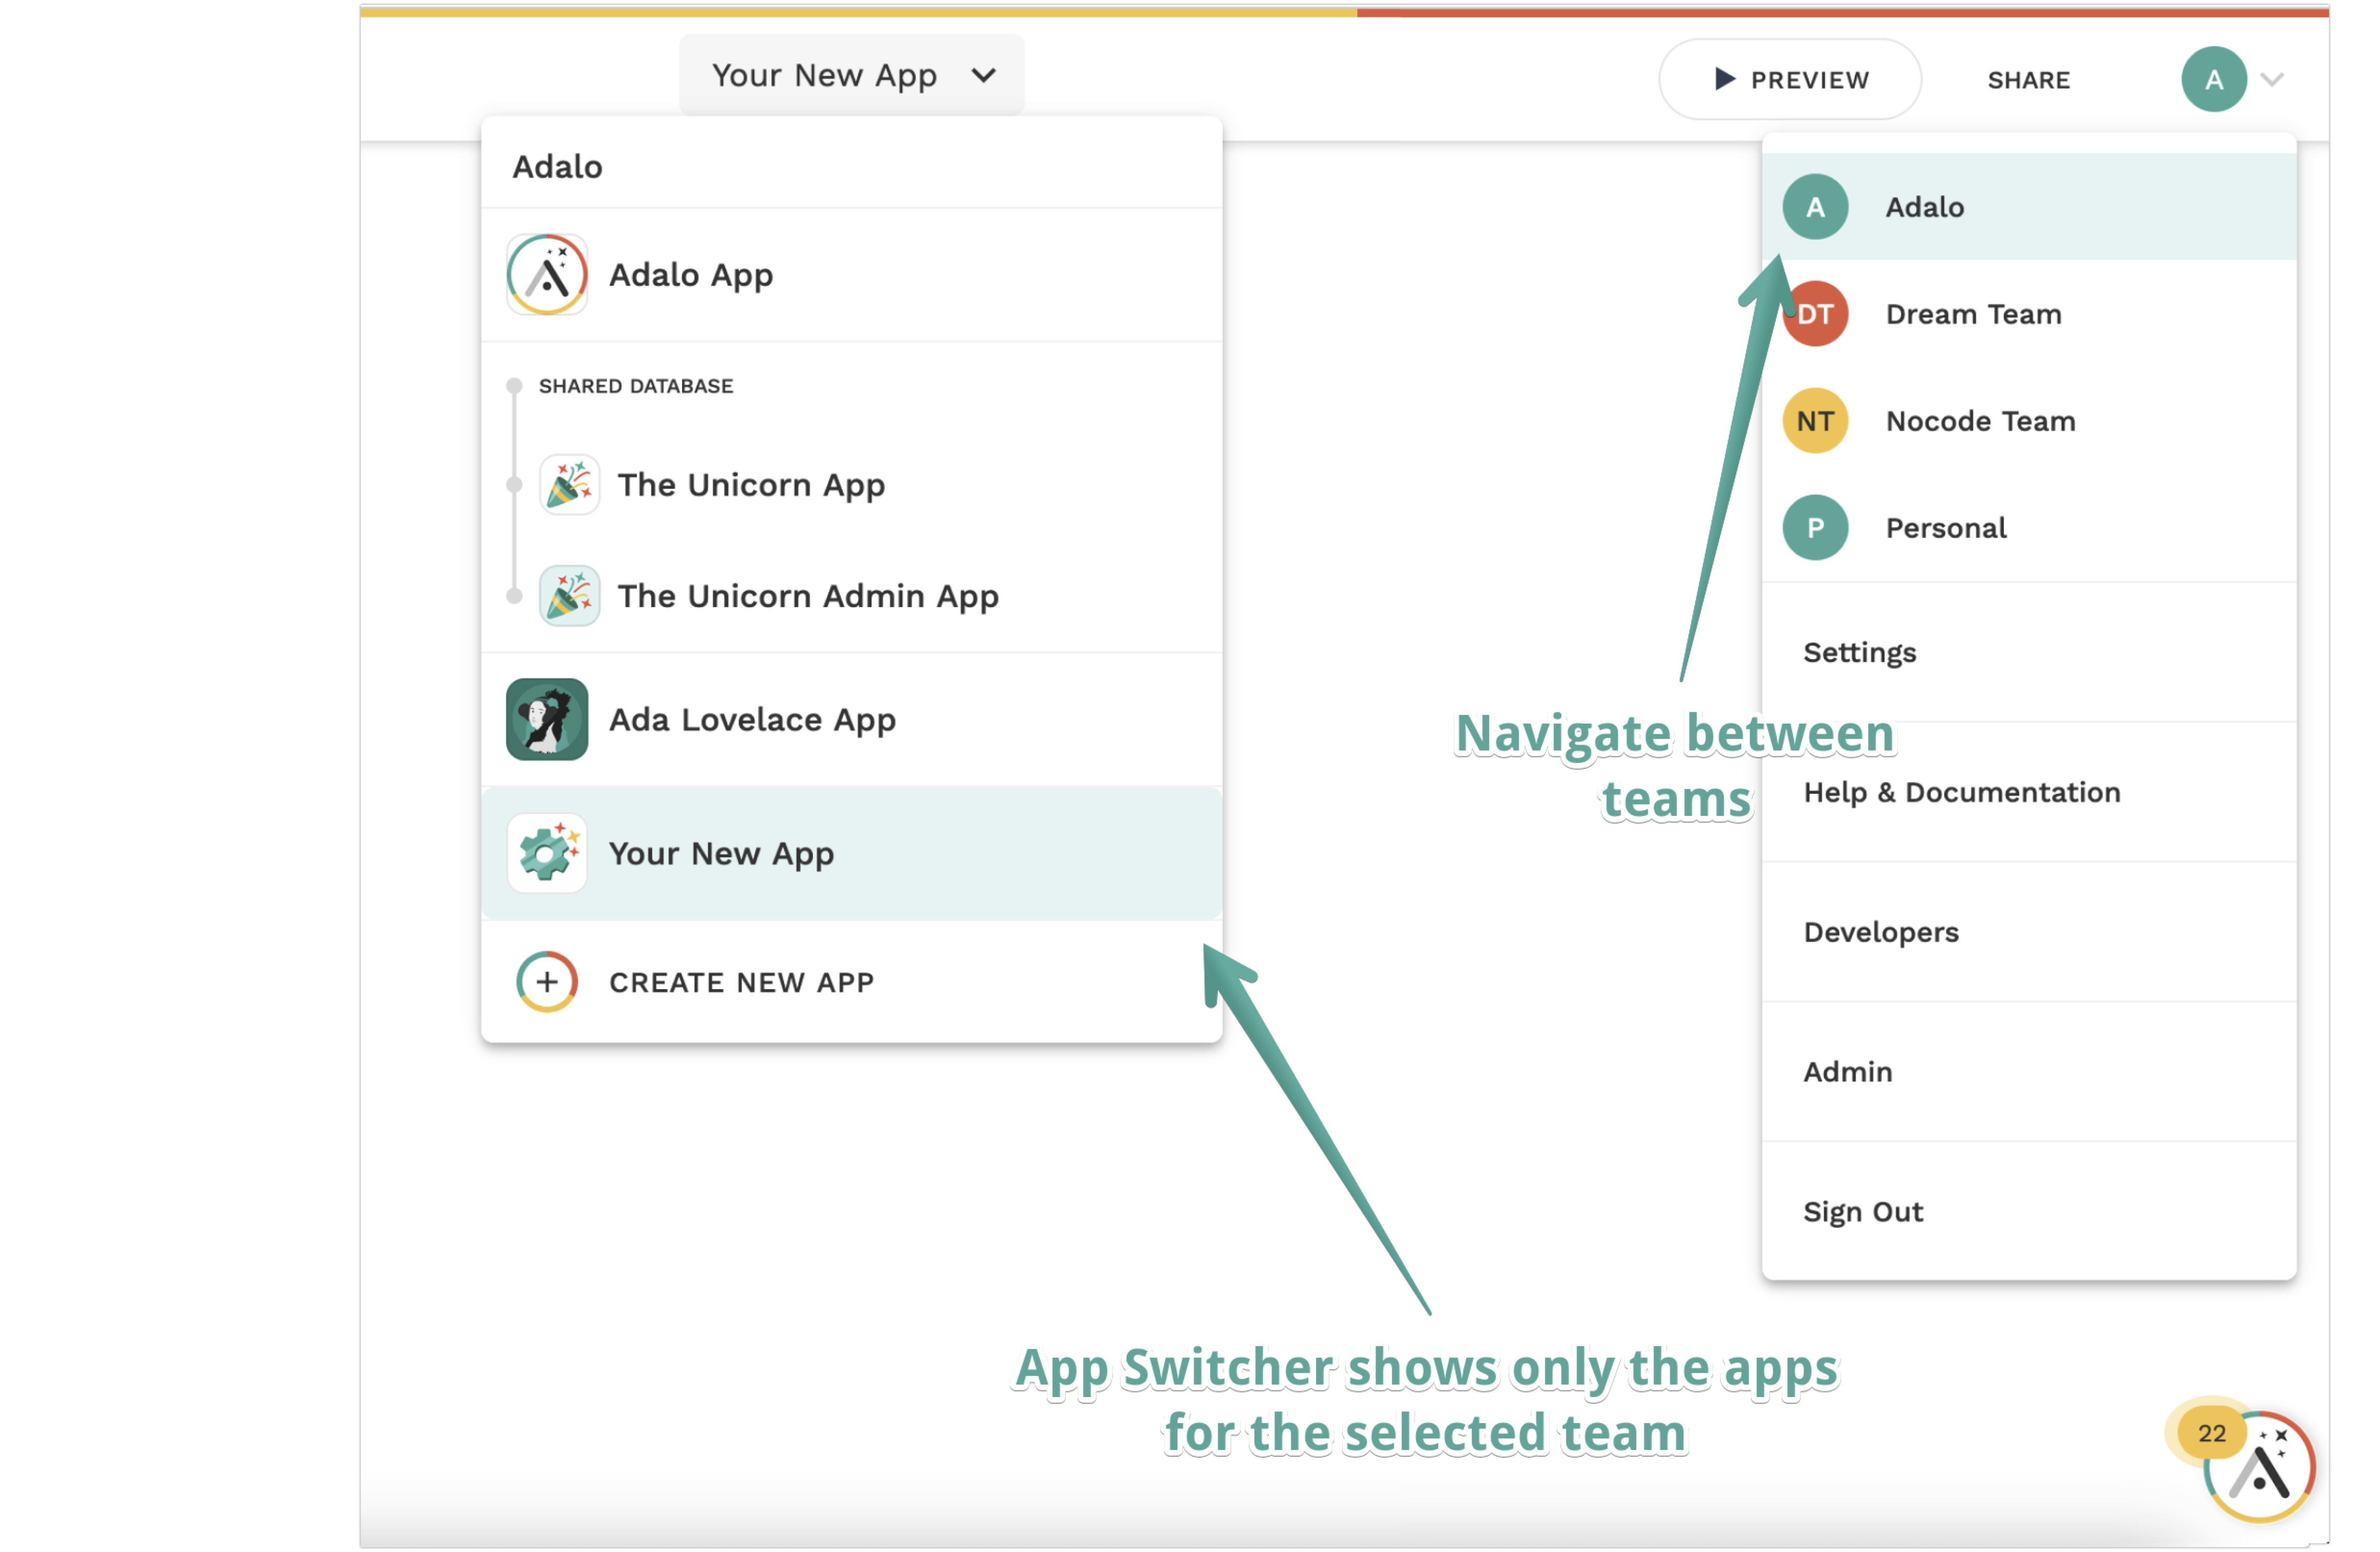
Task: Click the SHARED DATABASE label
Action: [x=636, y=387]
